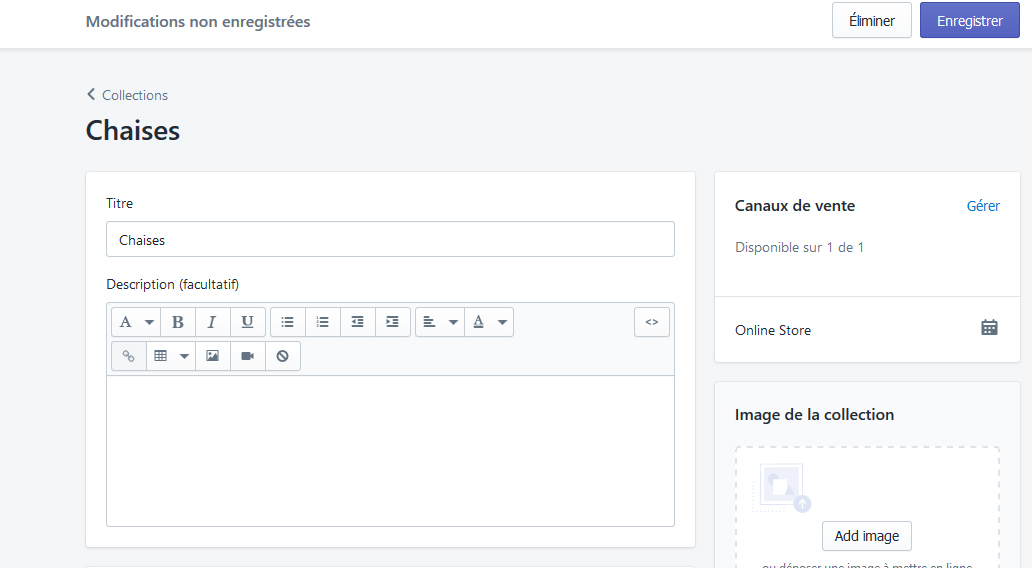Insert a bulleted list
This screenshot has width=1032, height=568.
(288, 322)
